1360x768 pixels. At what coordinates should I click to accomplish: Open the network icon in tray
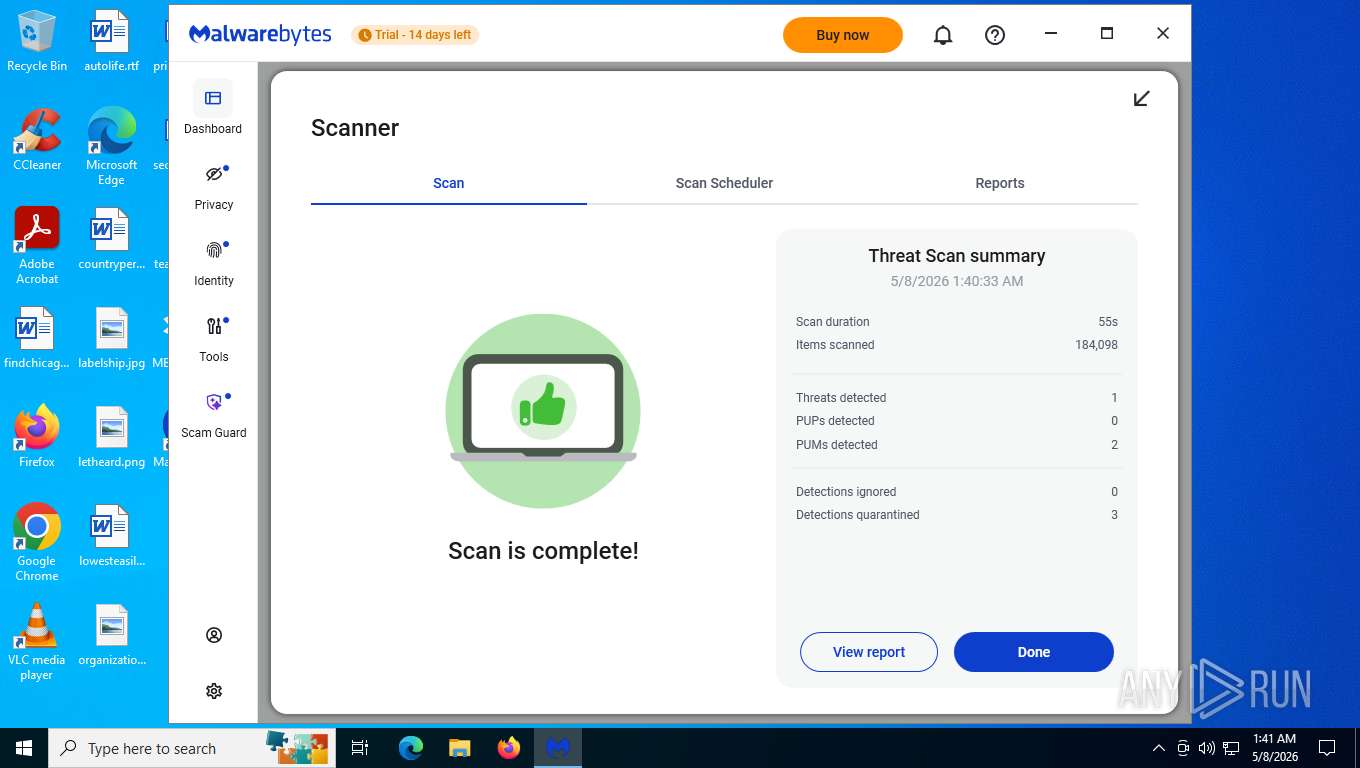click(x=1231, y=748)
